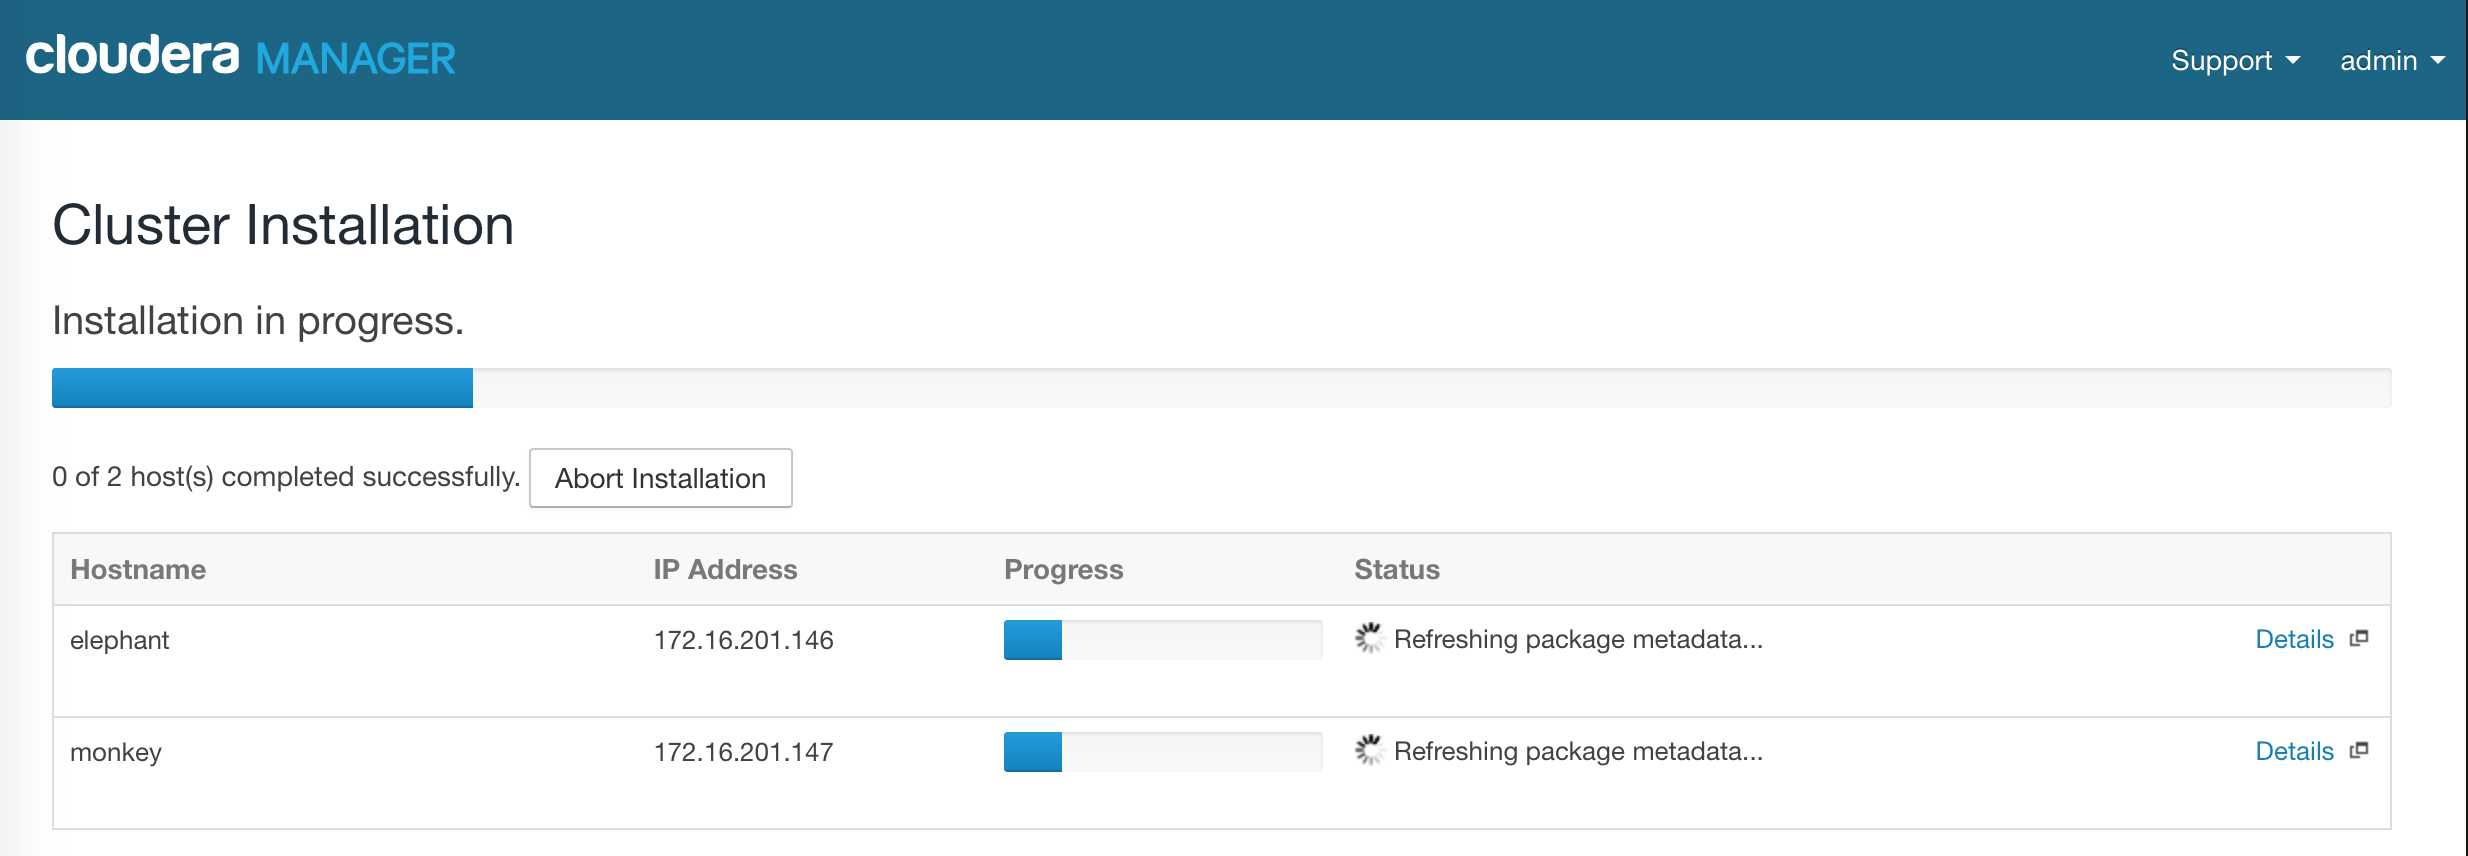Open Details link for monkey host
This screenshot has width=2468, height=856.
(x=2294, y=751)
